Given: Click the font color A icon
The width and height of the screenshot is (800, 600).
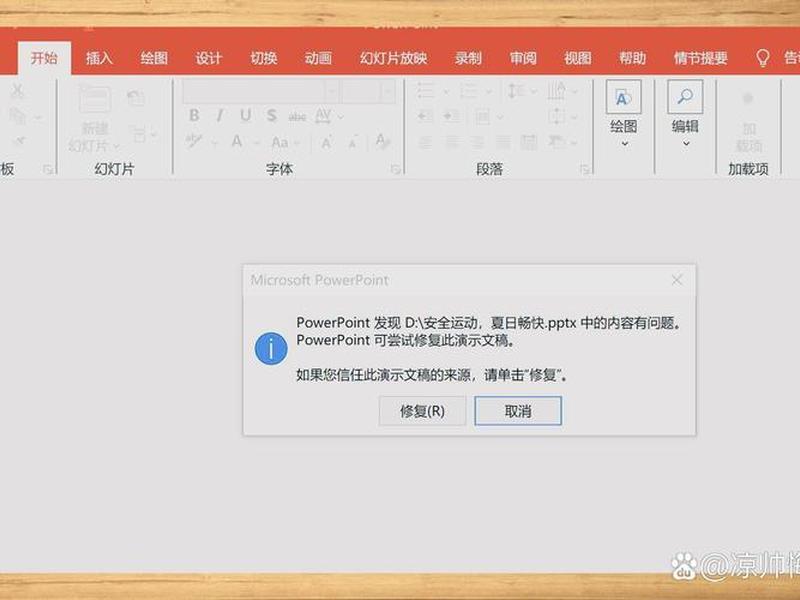Looking at the screenshot, I should point(237,141).
